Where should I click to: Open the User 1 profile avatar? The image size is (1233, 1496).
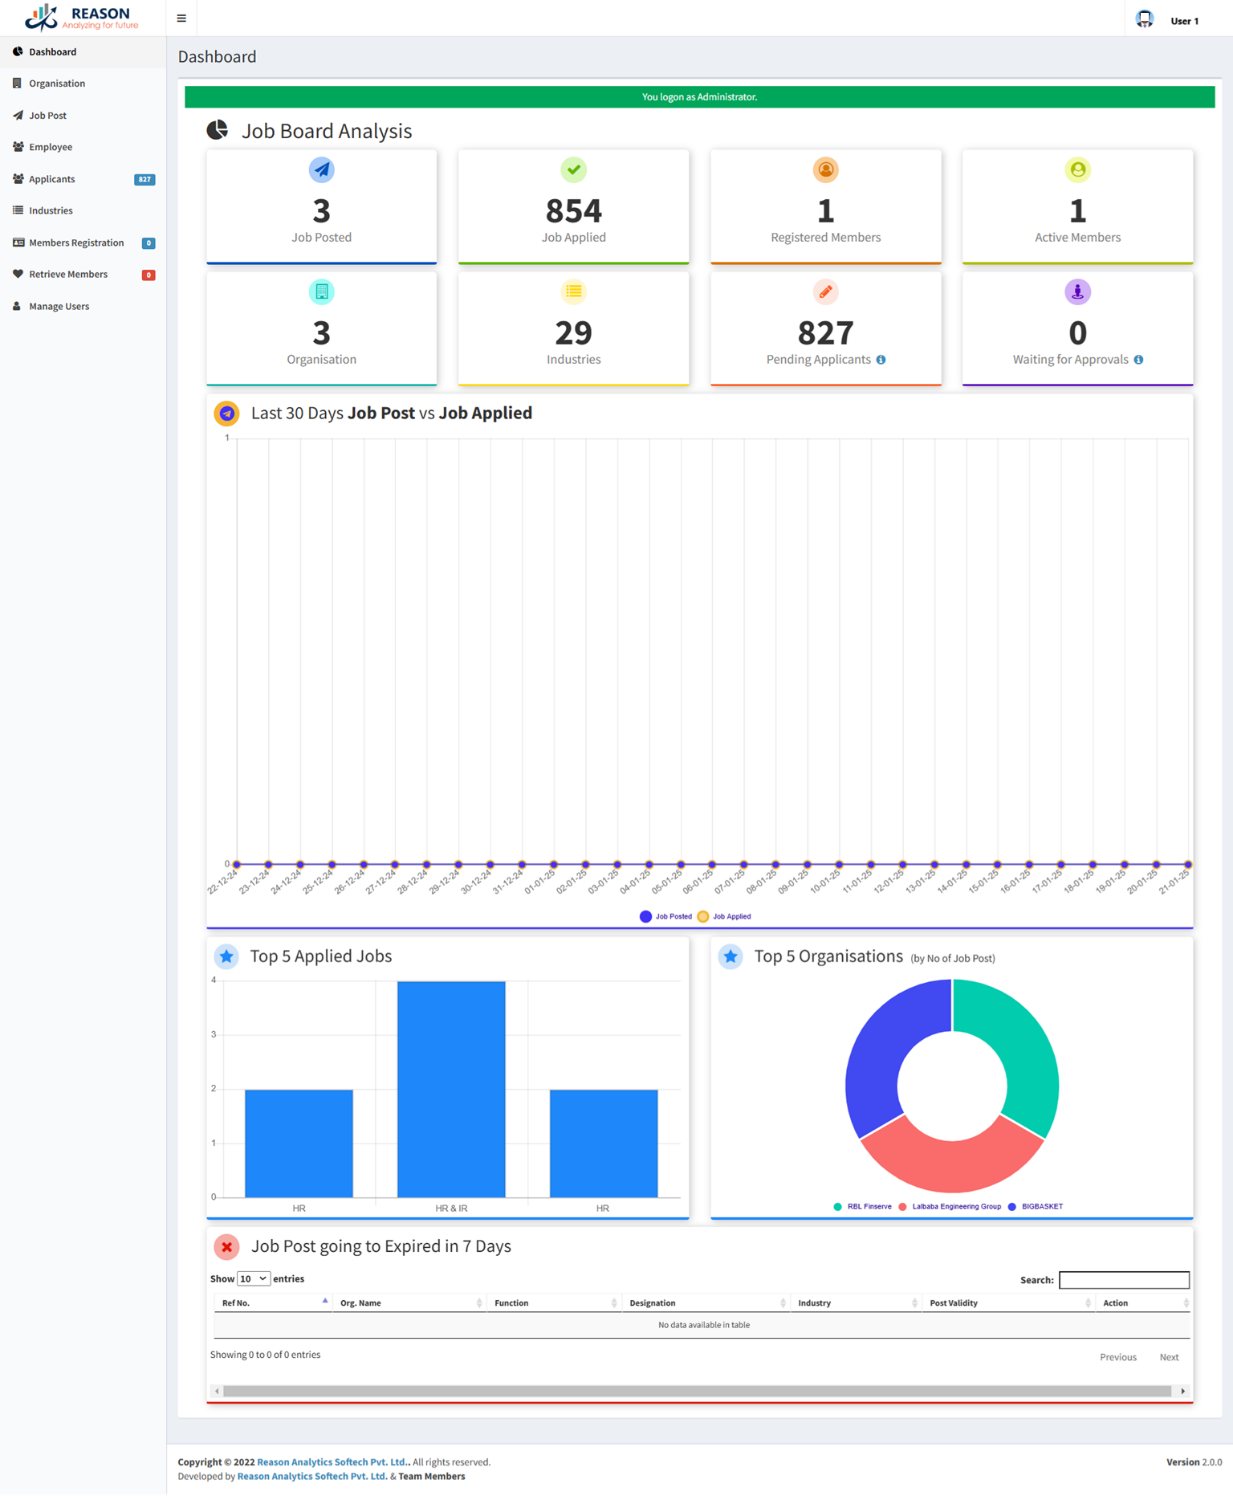click(1145, 19)
